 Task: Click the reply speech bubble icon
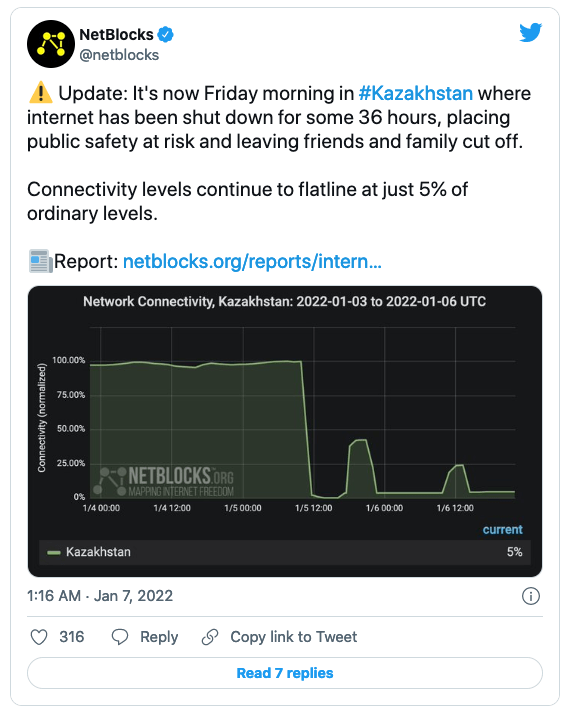pos(120,637)
